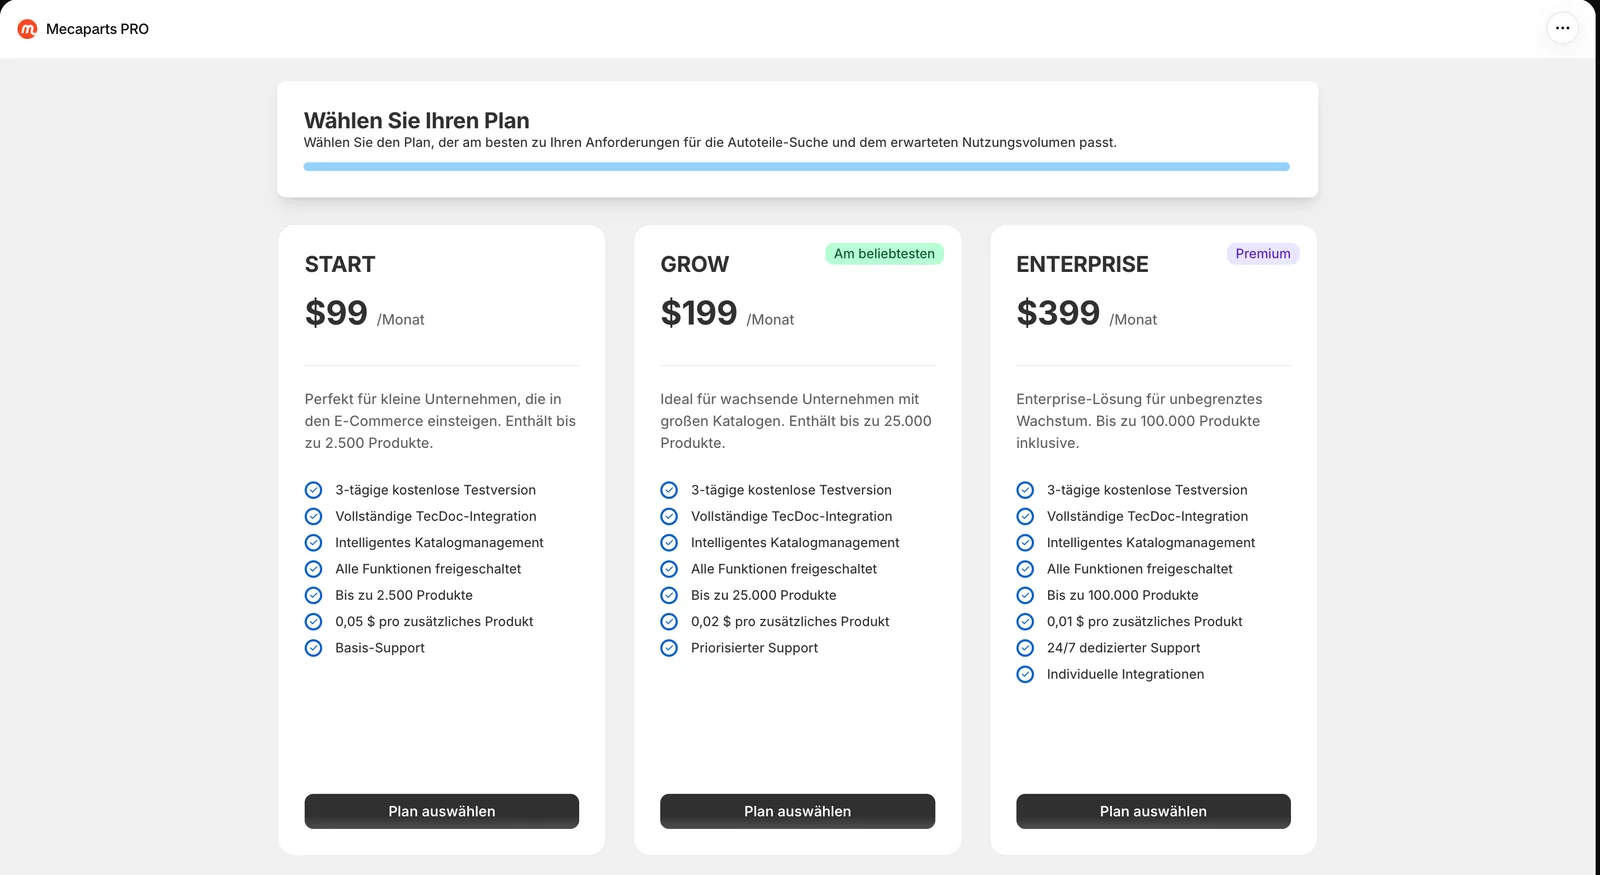Click GROW card's 'Vollständige TecDoc-Integration' check icon
The image size is (1600, 875).
pos(669,516)
